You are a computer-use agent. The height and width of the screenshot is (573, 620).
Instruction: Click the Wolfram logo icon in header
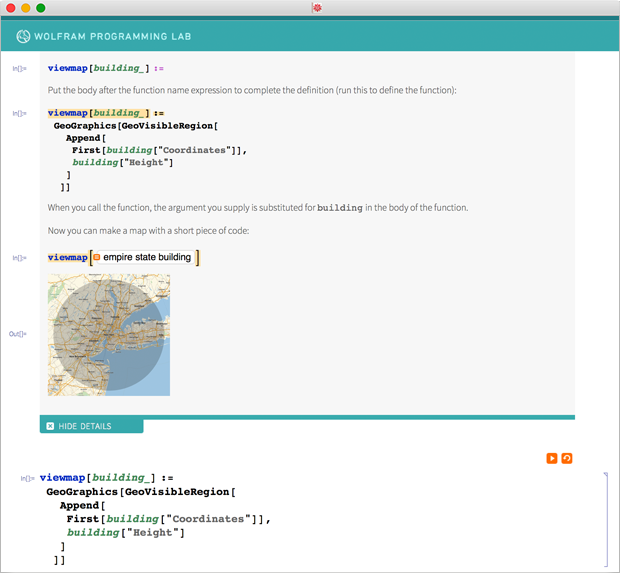(x=23, y=36)
